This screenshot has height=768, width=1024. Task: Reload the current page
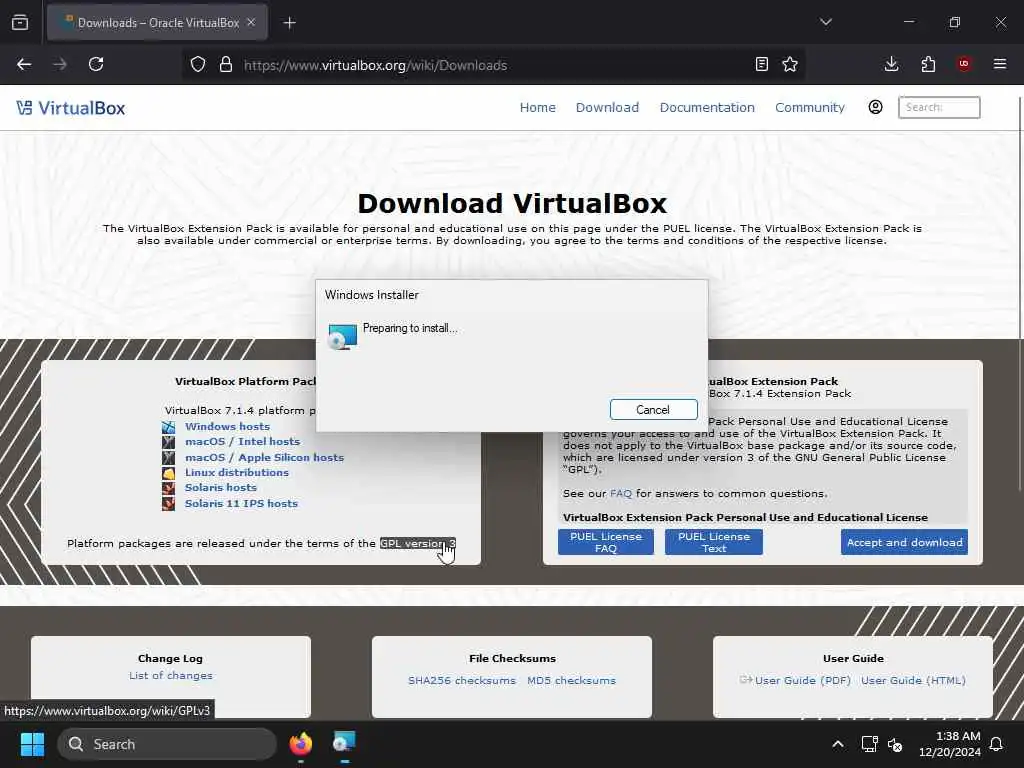[96, 65]
